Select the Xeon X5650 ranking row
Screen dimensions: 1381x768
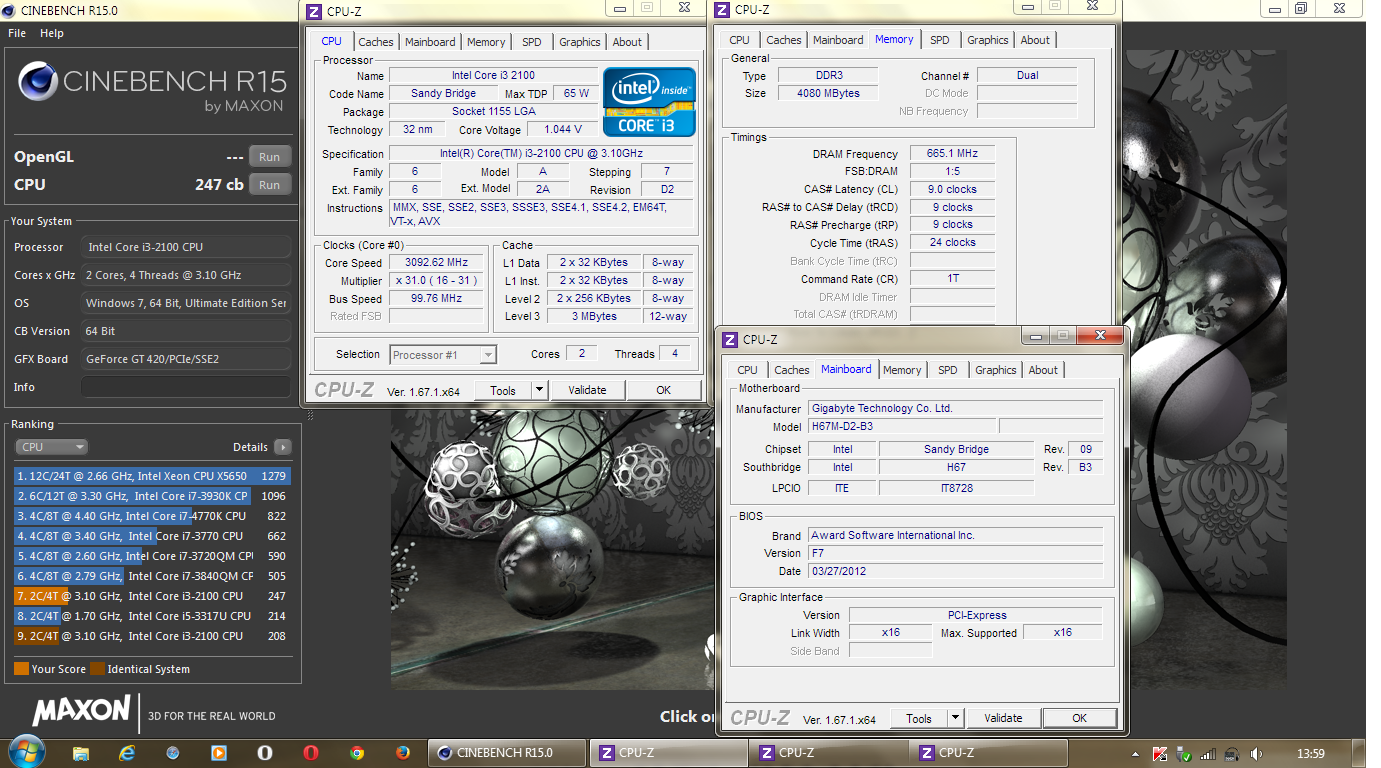(x=153, y=476)
